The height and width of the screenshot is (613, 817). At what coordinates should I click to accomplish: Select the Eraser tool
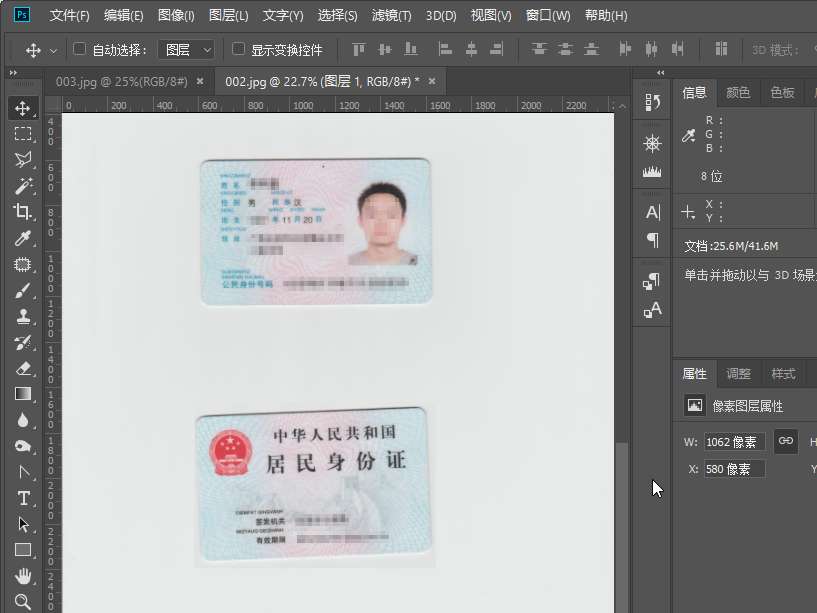pyautogui.click(x=22, y=369)
